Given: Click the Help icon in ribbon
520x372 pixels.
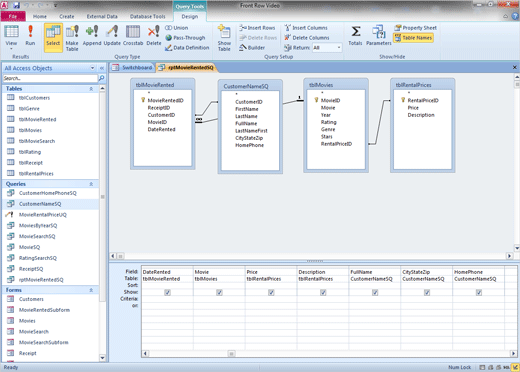Looking at the screenshot, I should coord(515,16).
